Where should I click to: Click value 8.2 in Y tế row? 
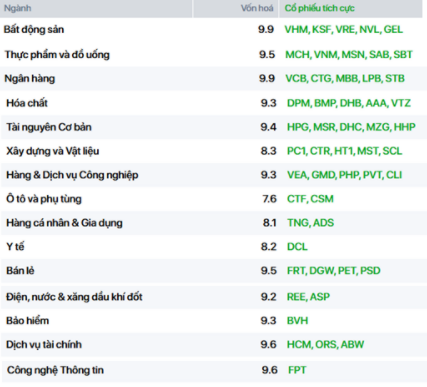point(269,247)
